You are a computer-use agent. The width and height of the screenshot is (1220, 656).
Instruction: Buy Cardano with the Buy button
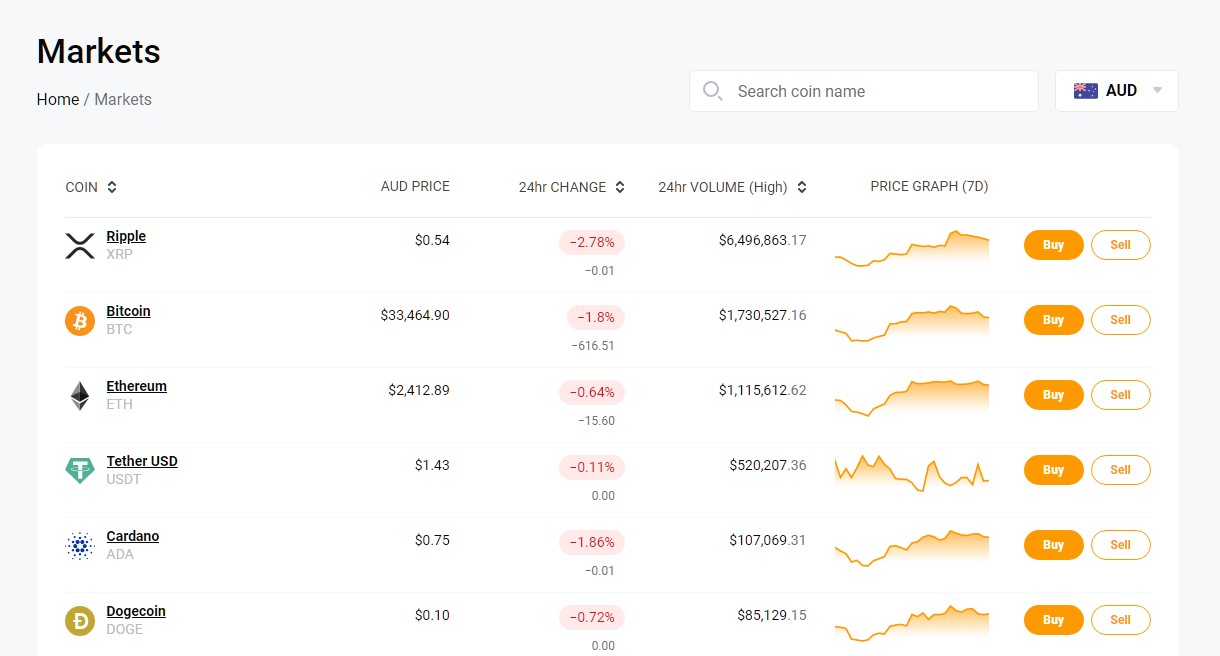(x=1054, y=545)
